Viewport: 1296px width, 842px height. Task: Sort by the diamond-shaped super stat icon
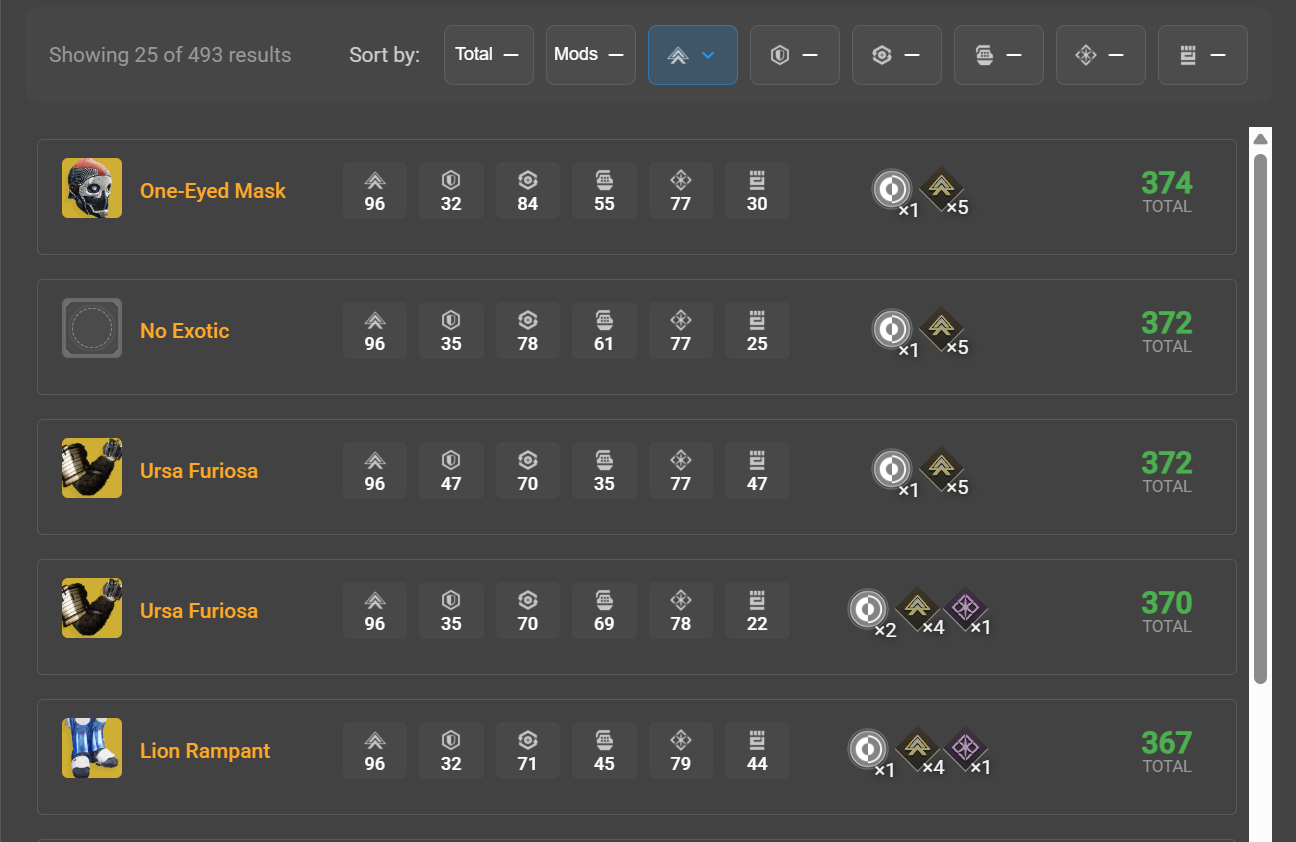[x=1100, y=55]
